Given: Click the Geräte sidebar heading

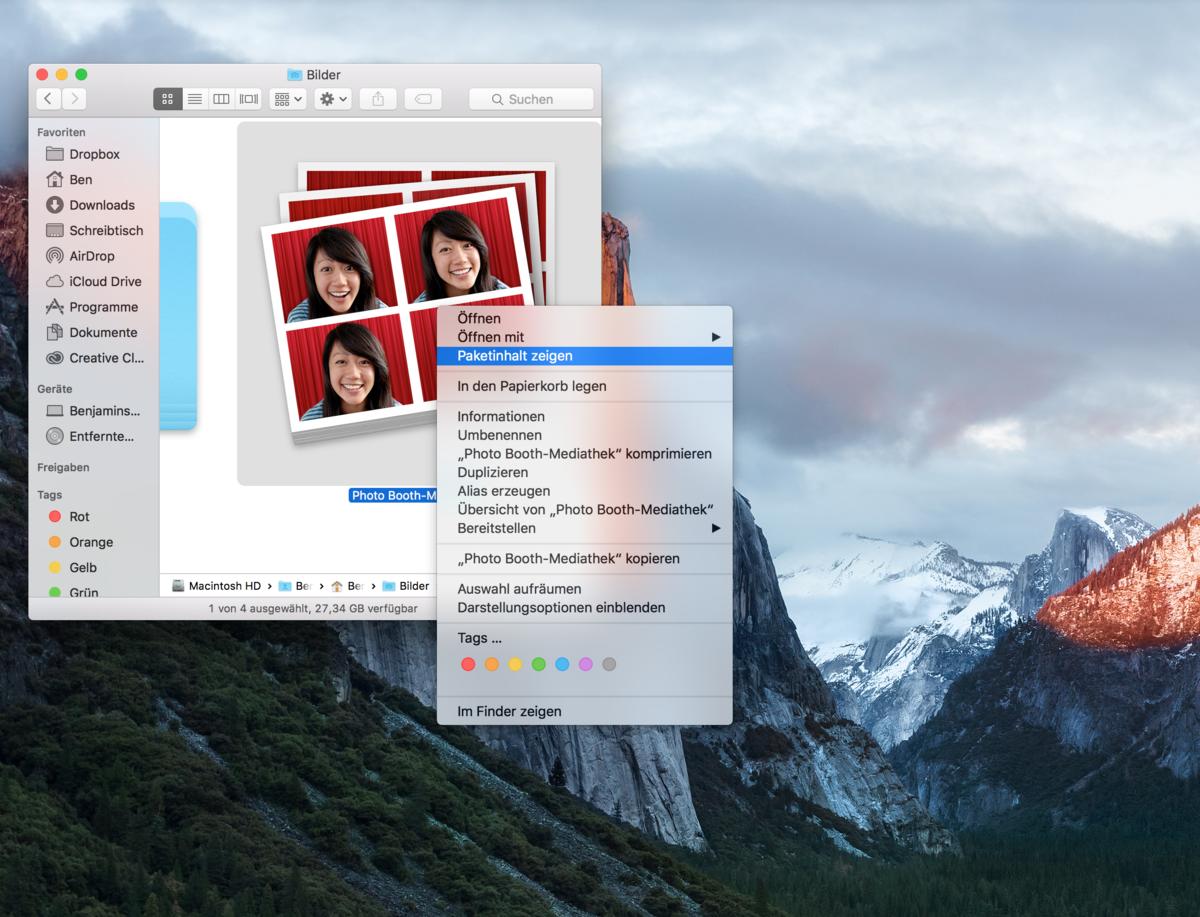Looking at the screenshot, I should pyautogui.click(x=55, y=389).
